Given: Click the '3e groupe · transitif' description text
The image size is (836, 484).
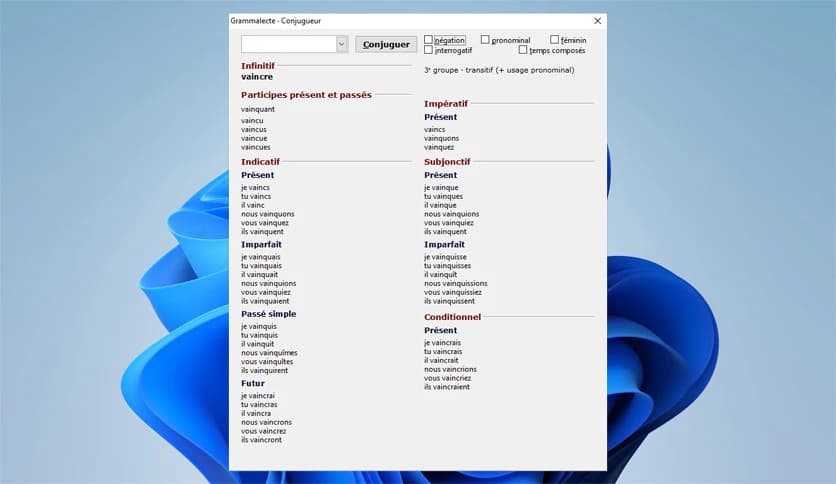Looking at the screenshot, I should pyautogui.click(x=499, y=70).
